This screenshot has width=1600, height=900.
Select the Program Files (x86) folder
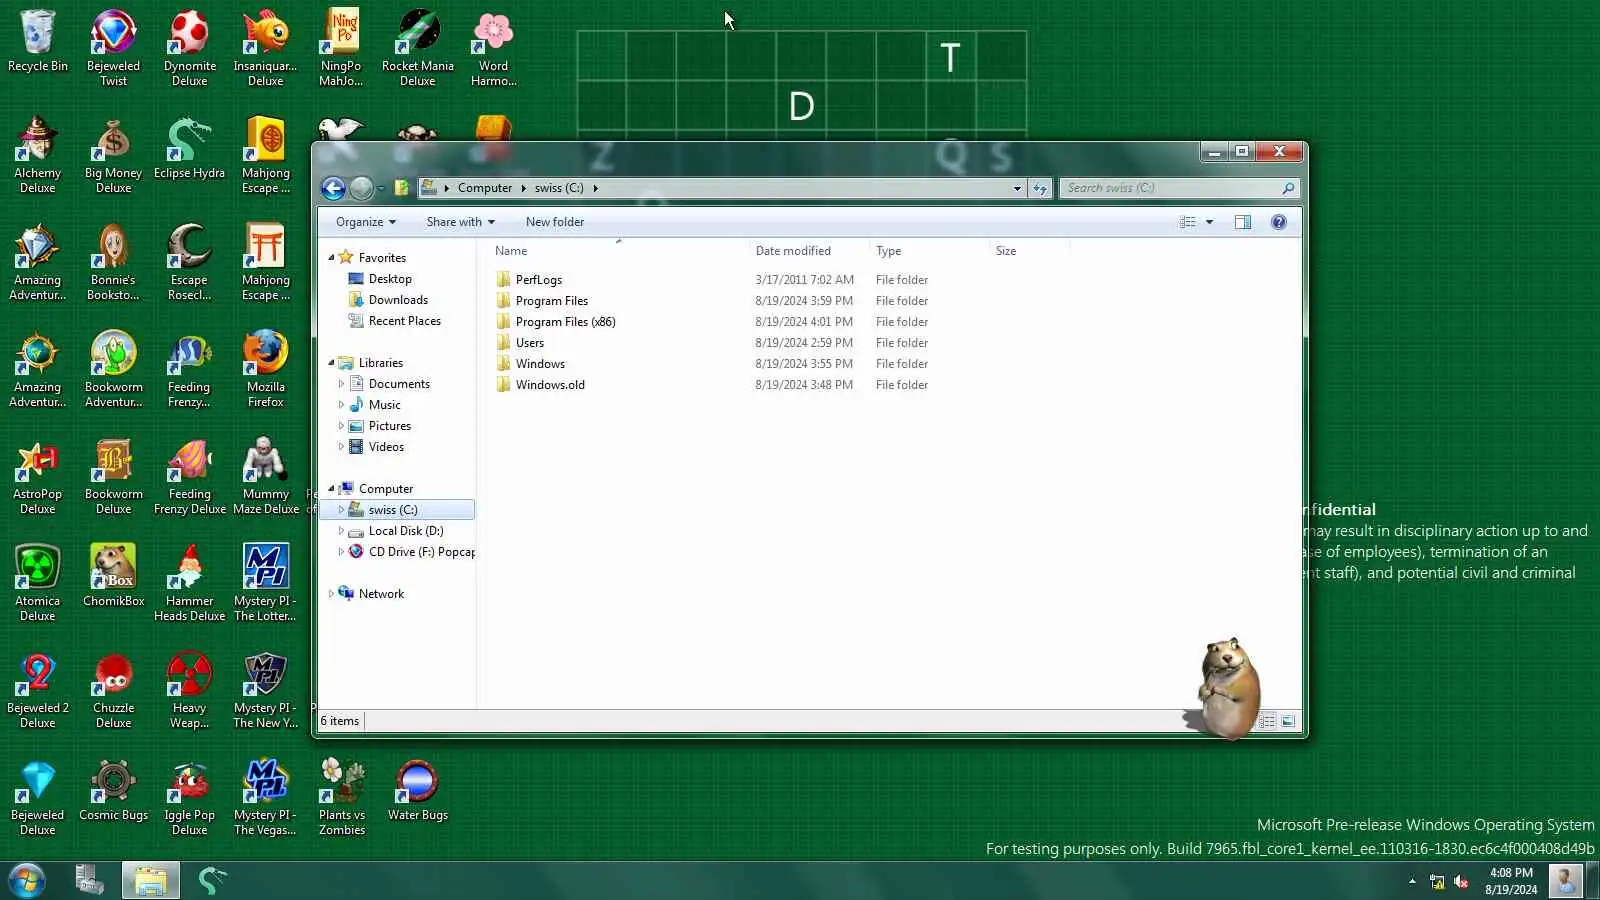point(565,322)
